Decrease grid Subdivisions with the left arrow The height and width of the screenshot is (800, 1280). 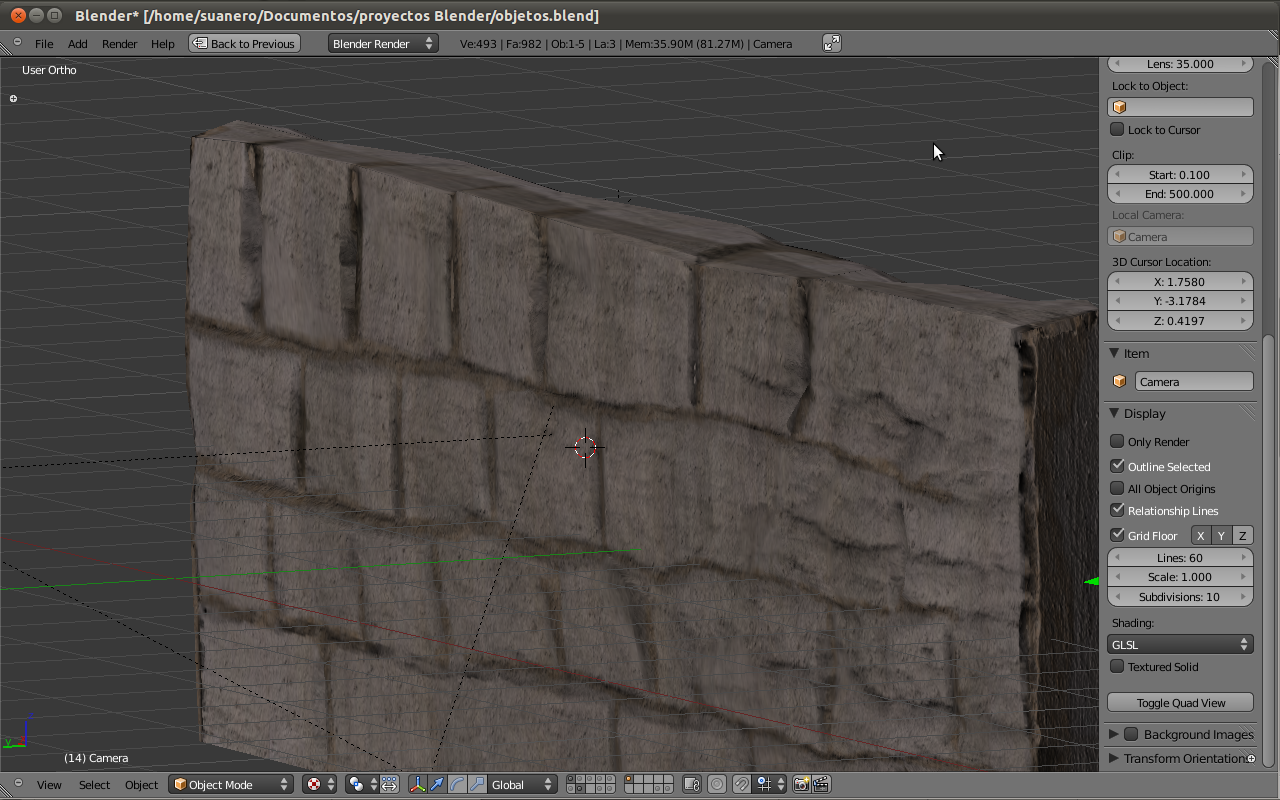pos(1117,596)
